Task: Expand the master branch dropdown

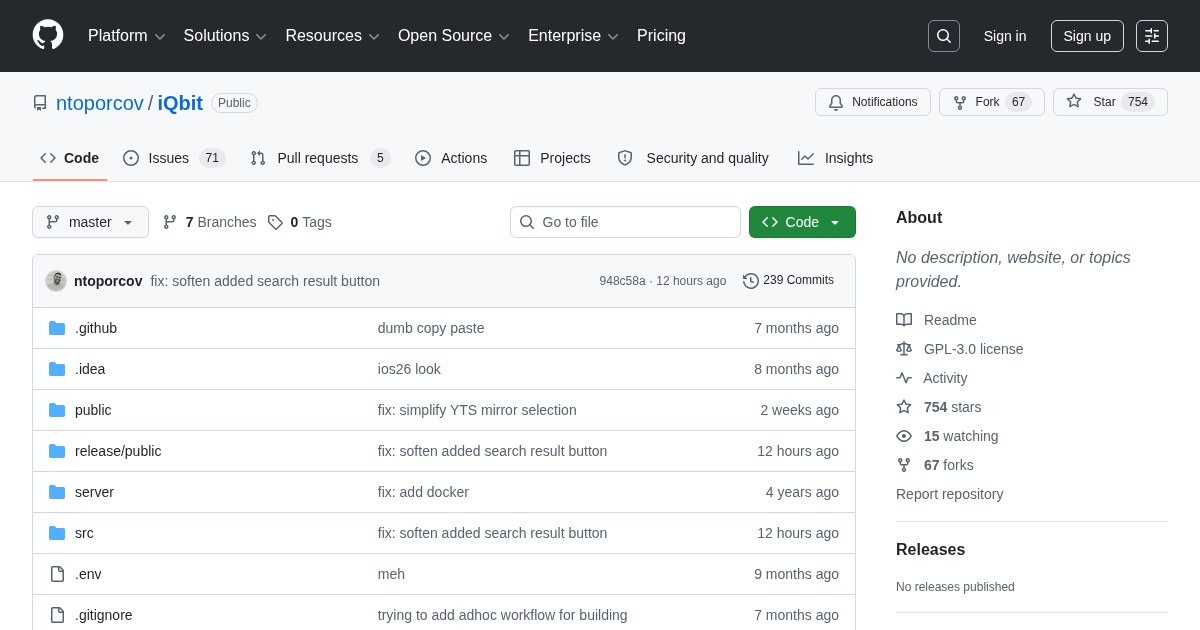Action: click(x=90, y=222)
